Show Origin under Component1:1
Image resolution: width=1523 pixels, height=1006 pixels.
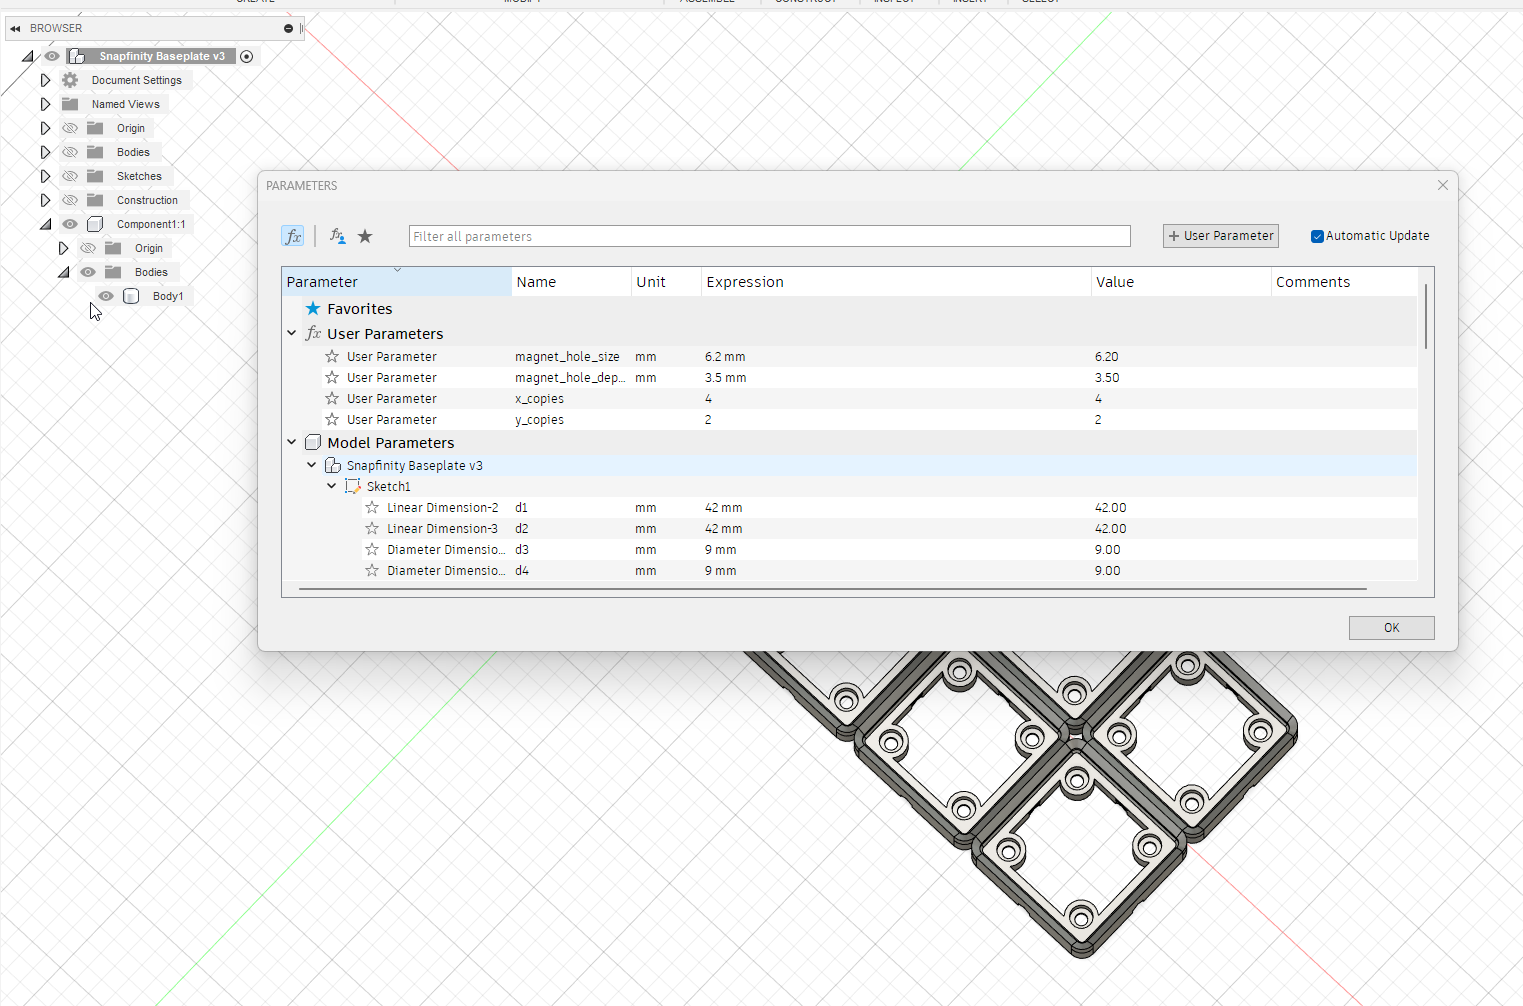click(x=88, y=248)
